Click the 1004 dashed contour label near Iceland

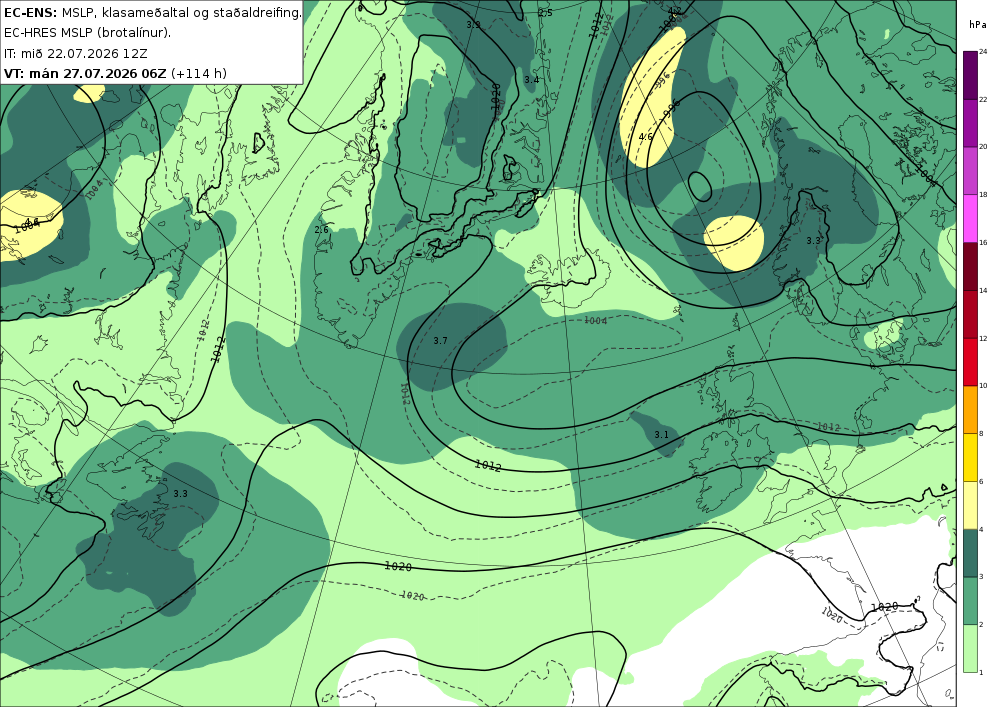tap(596, 321)
